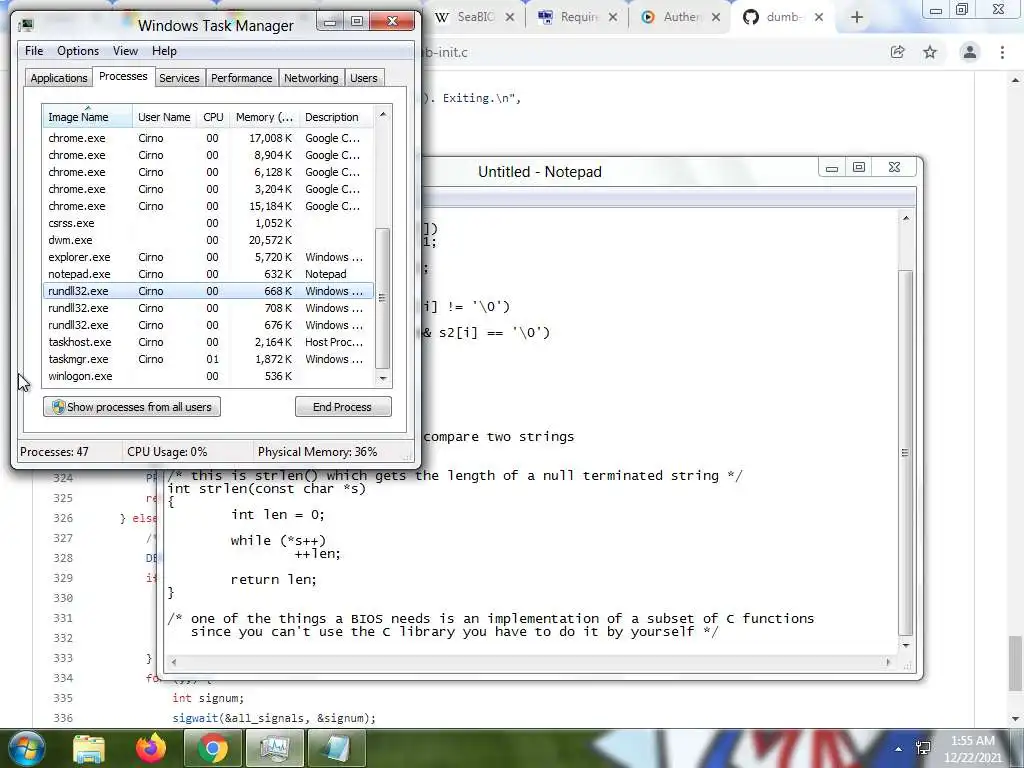The width and height of the screenshot is (1024, 768).
Task: Select the explorer.exe process row
Action: click(x=208, y=257)
